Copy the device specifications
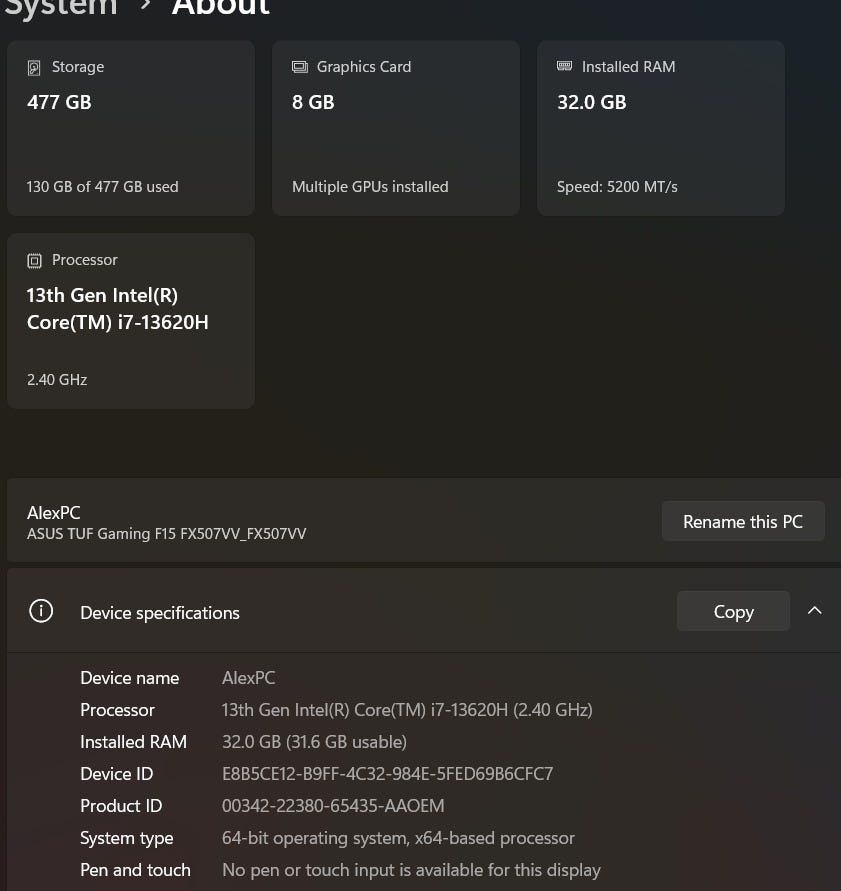841x891 pixels. click(733, 611)
